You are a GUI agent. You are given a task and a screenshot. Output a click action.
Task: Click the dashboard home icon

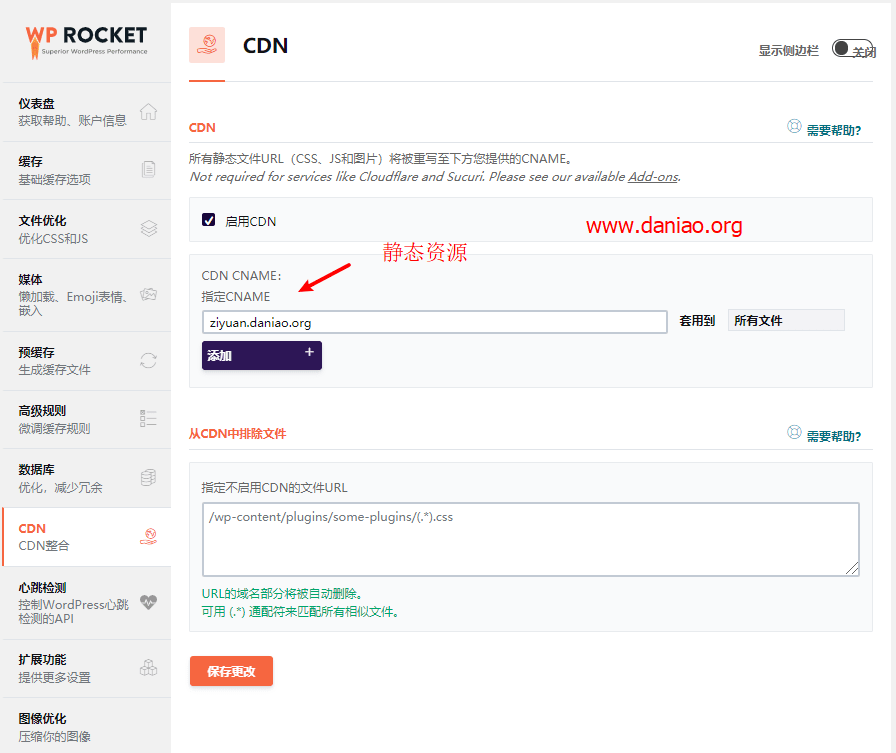click(149, 112)
